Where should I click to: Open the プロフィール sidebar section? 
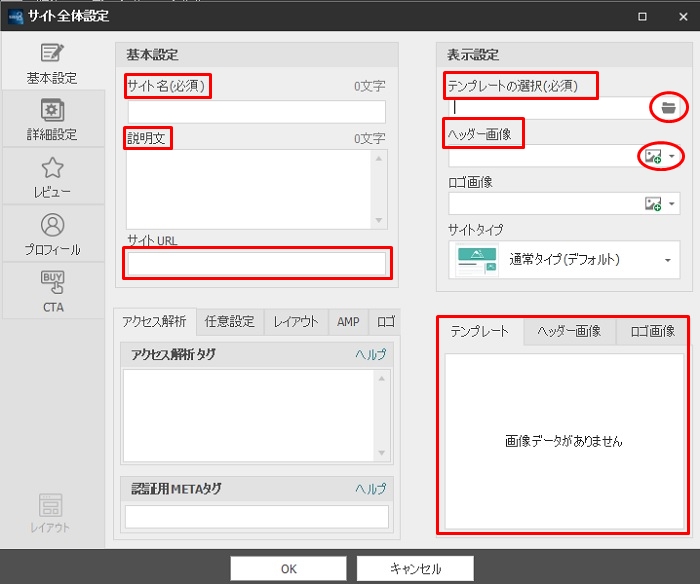(x=52, y=234)
